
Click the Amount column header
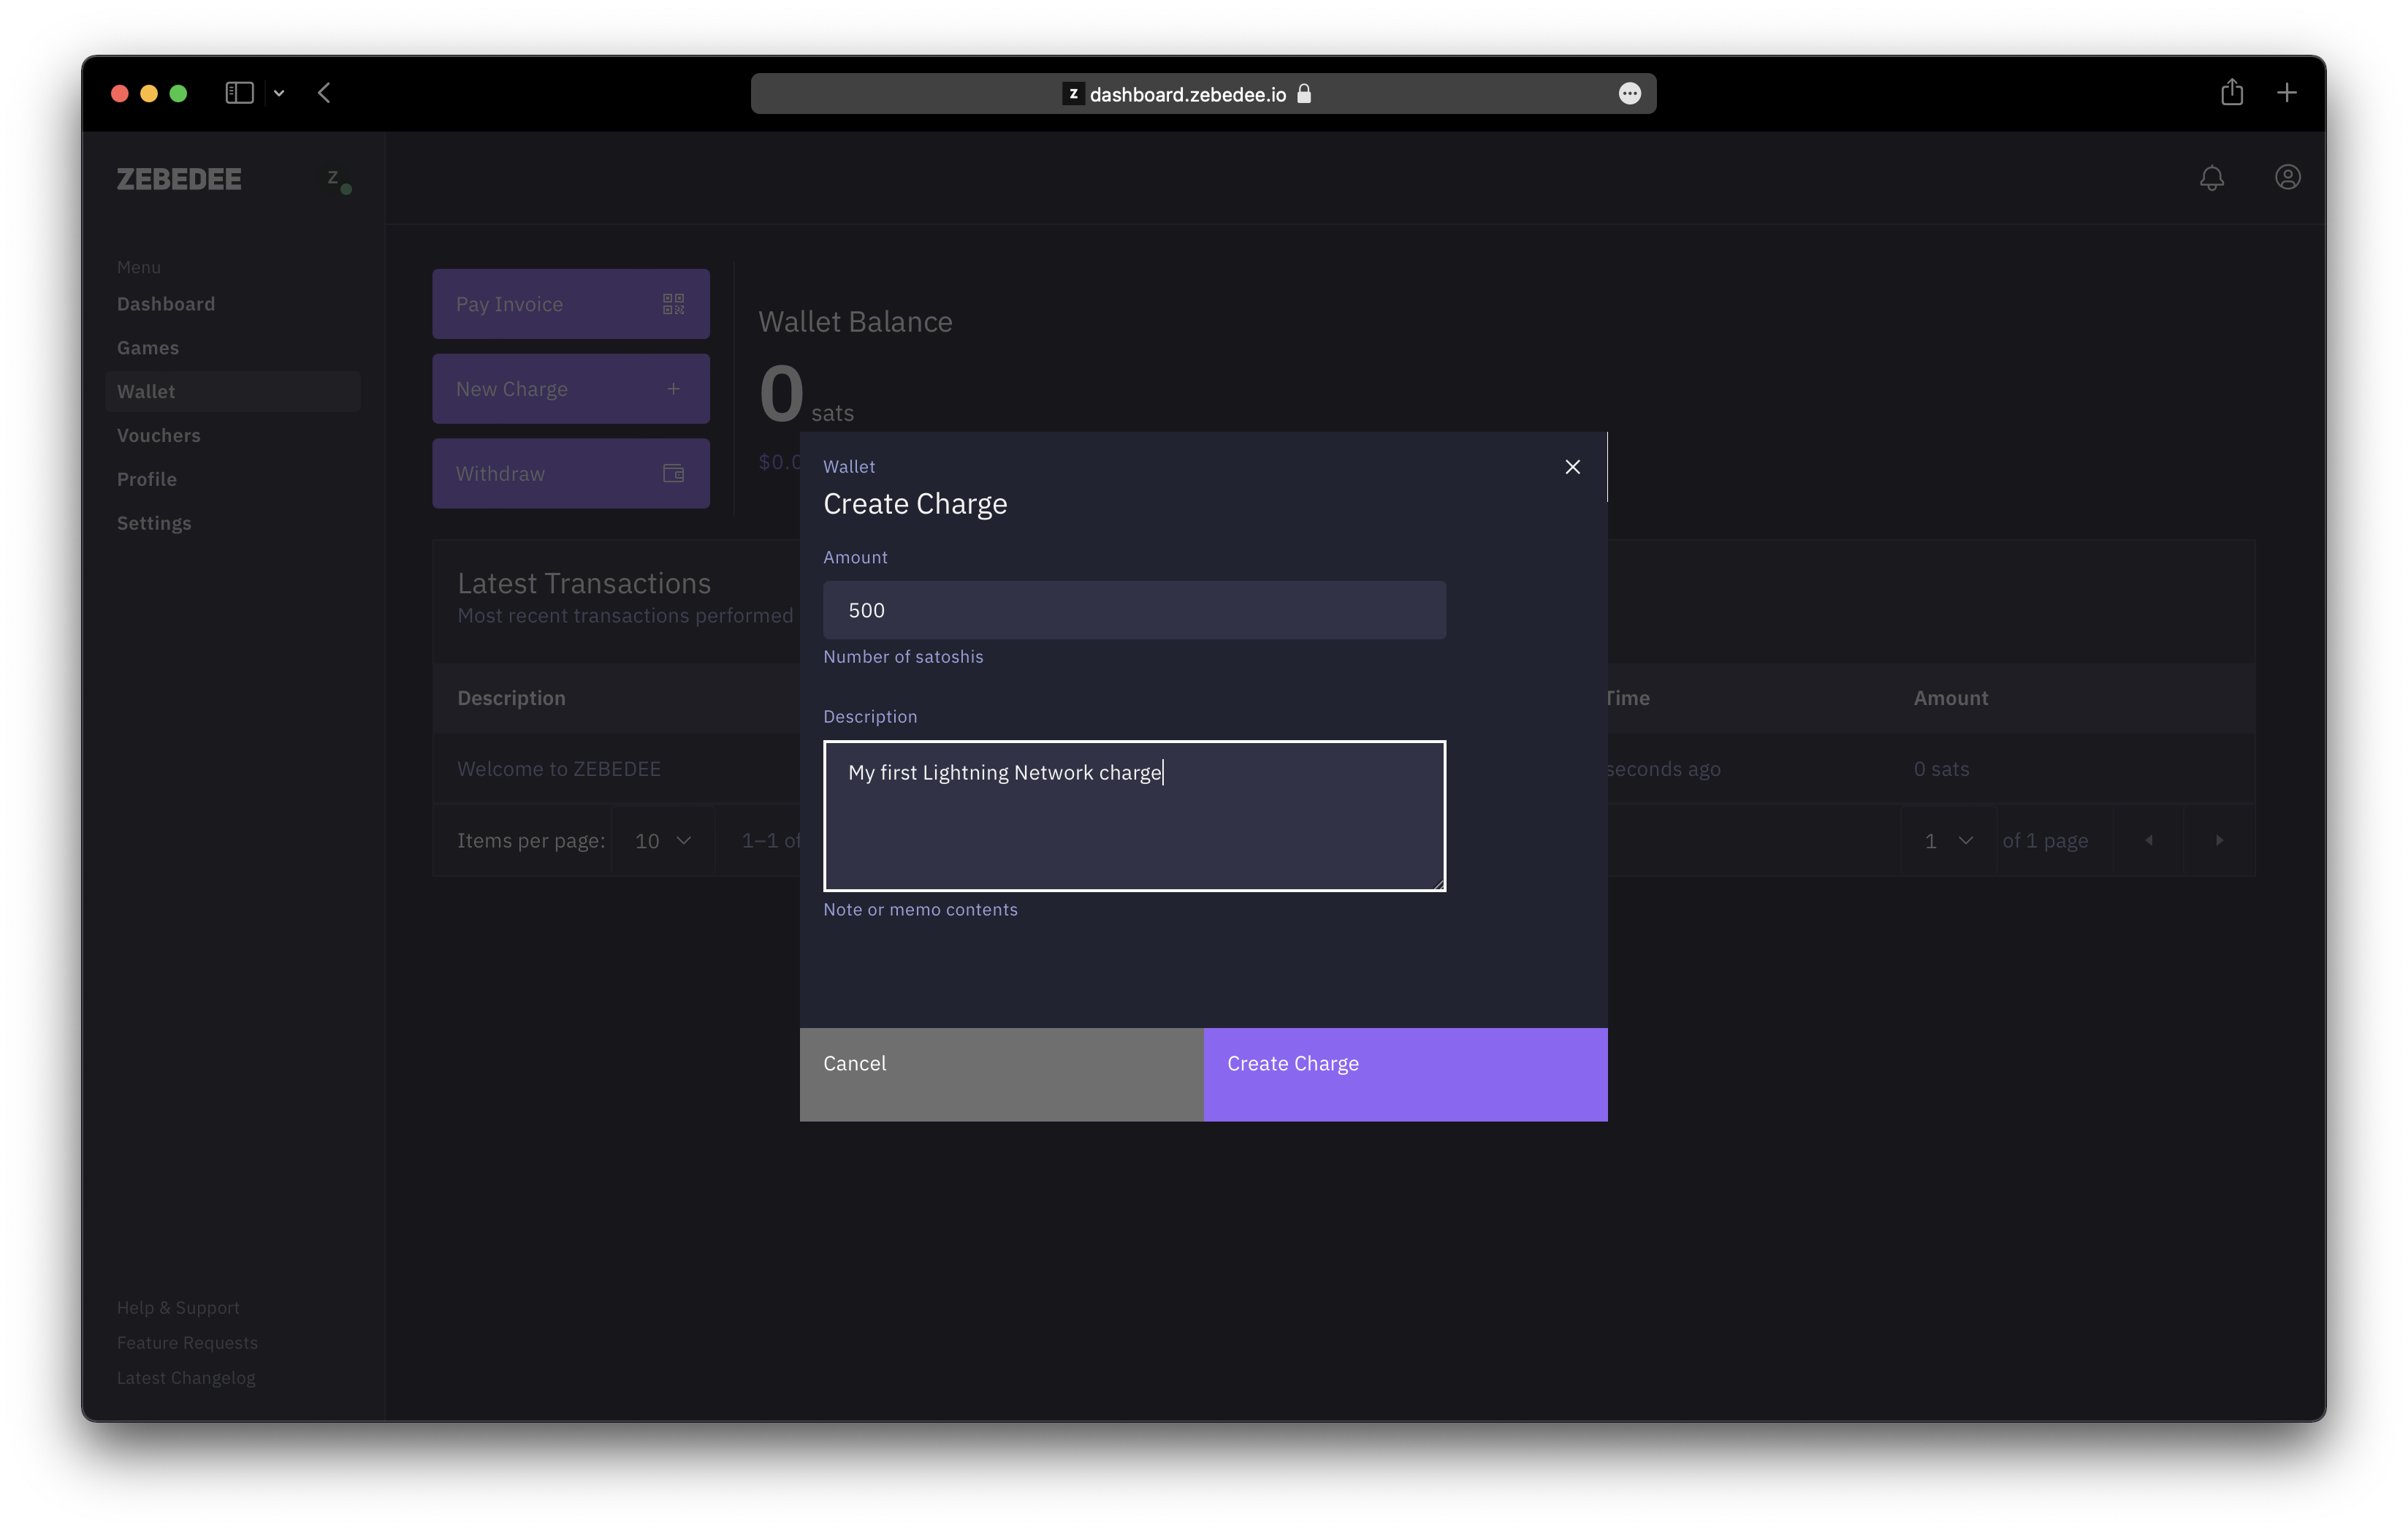pos(1950,698)
